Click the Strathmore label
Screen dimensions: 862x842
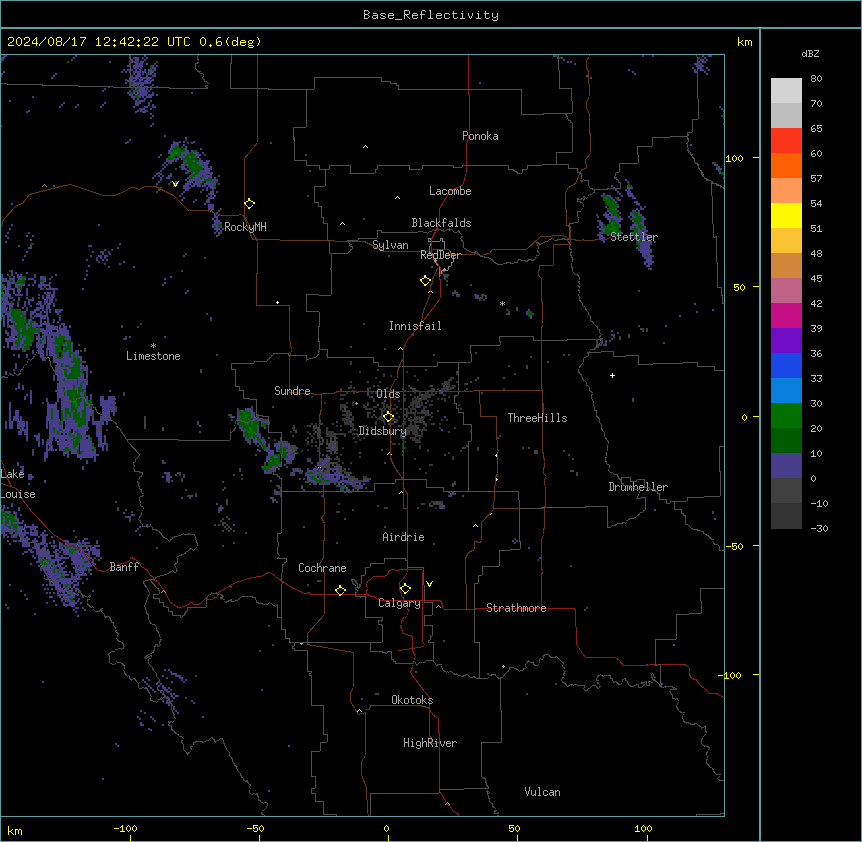(x=516, y=608)
